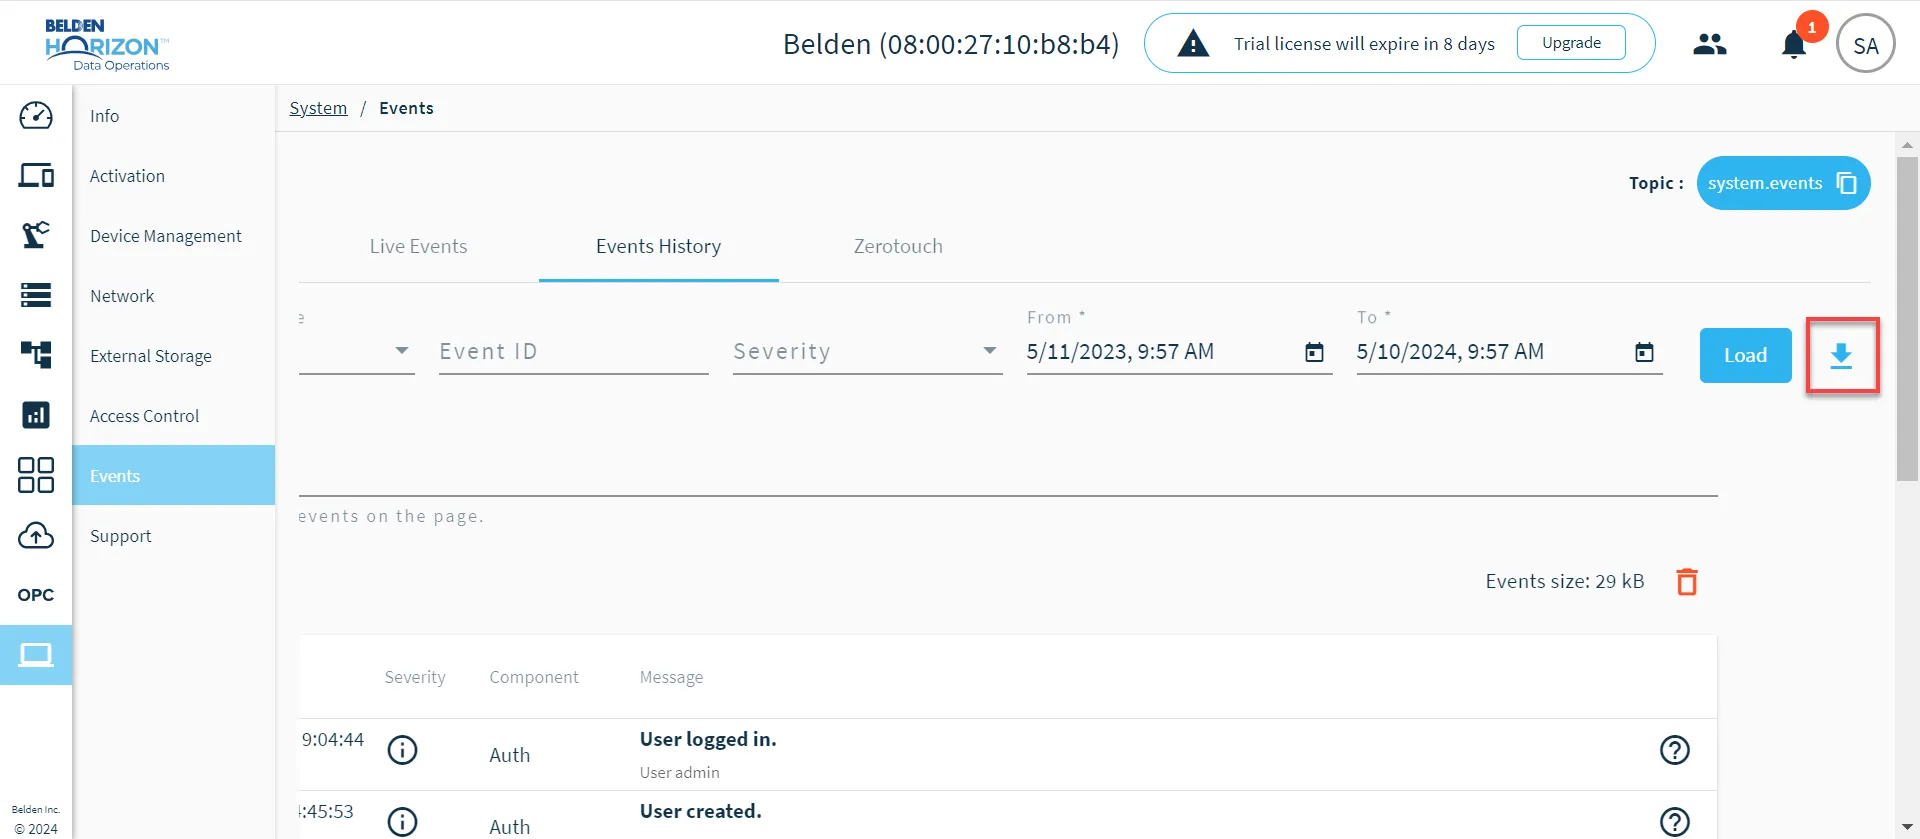The width and height of the screenshot is (1920, 839).
Task: Open the apps grid icon in sidebar
Action: coord(36,475)
